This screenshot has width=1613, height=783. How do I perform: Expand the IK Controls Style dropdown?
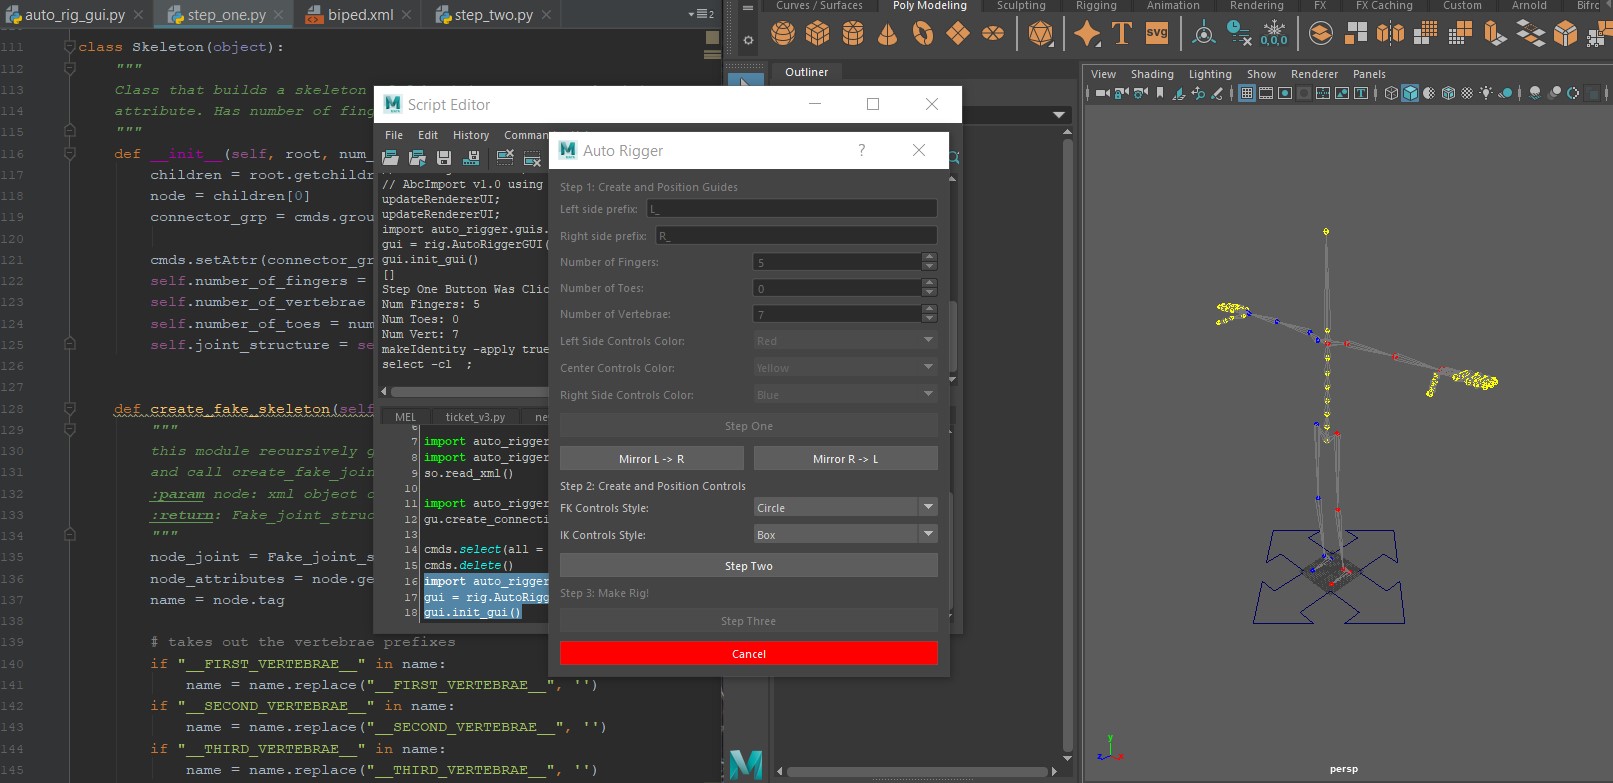pyautogui.click(x=845, y=535)
